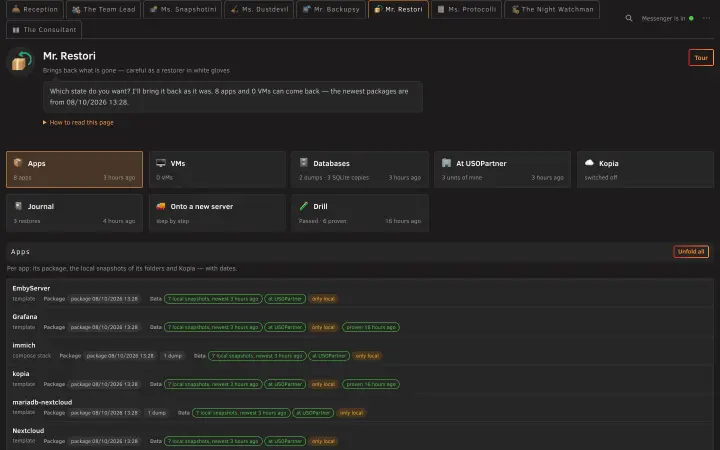The height and width of the screenshot is (450, 720).
Task: Click the At USOPartner building icon
Action: pyautogui.click(x=446, y=163)
